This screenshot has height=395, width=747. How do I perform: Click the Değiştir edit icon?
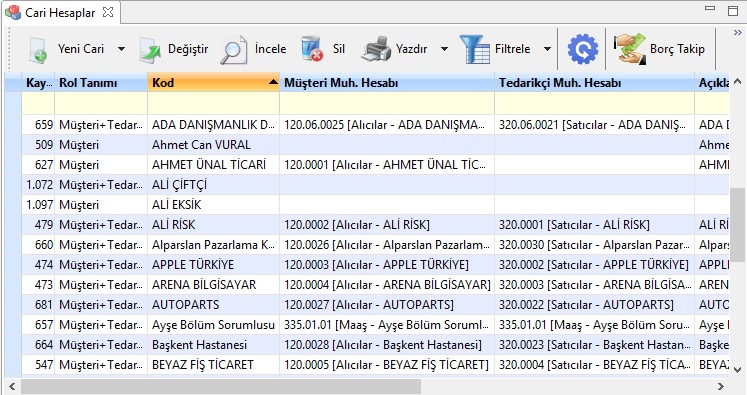point(150,50)
